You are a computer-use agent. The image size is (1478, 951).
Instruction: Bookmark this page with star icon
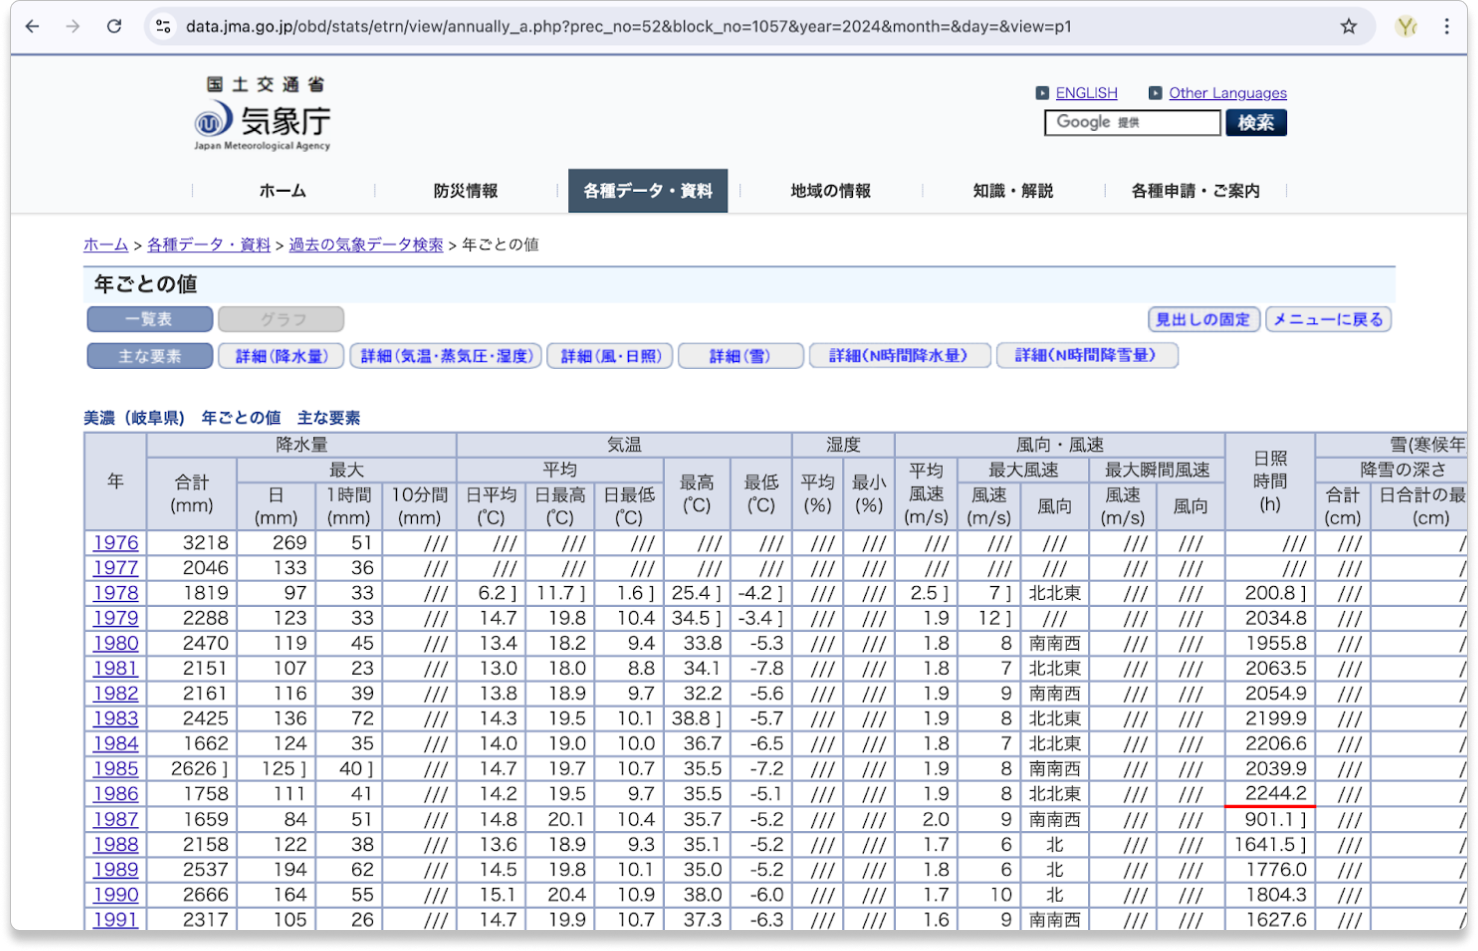pos(1349,27)
